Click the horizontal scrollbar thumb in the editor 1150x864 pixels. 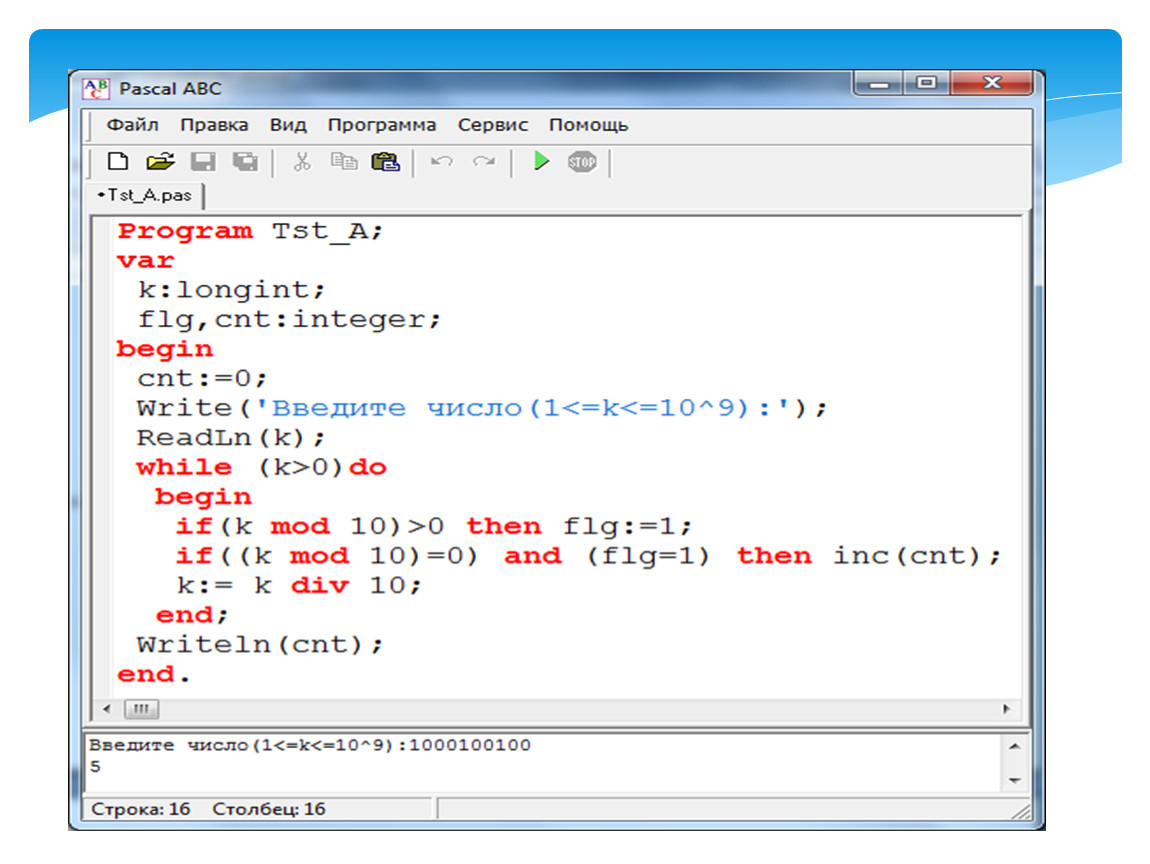(x=142, y=709)
